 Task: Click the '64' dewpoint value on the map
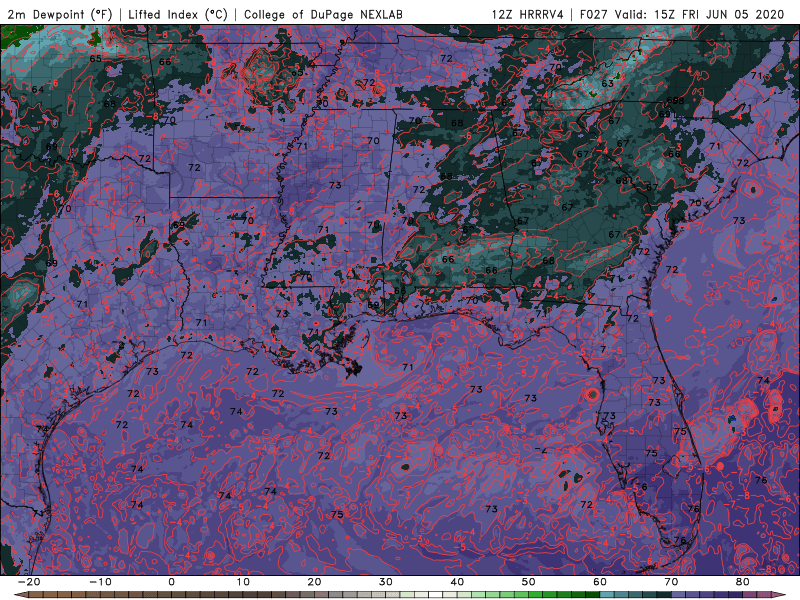pos(38,90)
